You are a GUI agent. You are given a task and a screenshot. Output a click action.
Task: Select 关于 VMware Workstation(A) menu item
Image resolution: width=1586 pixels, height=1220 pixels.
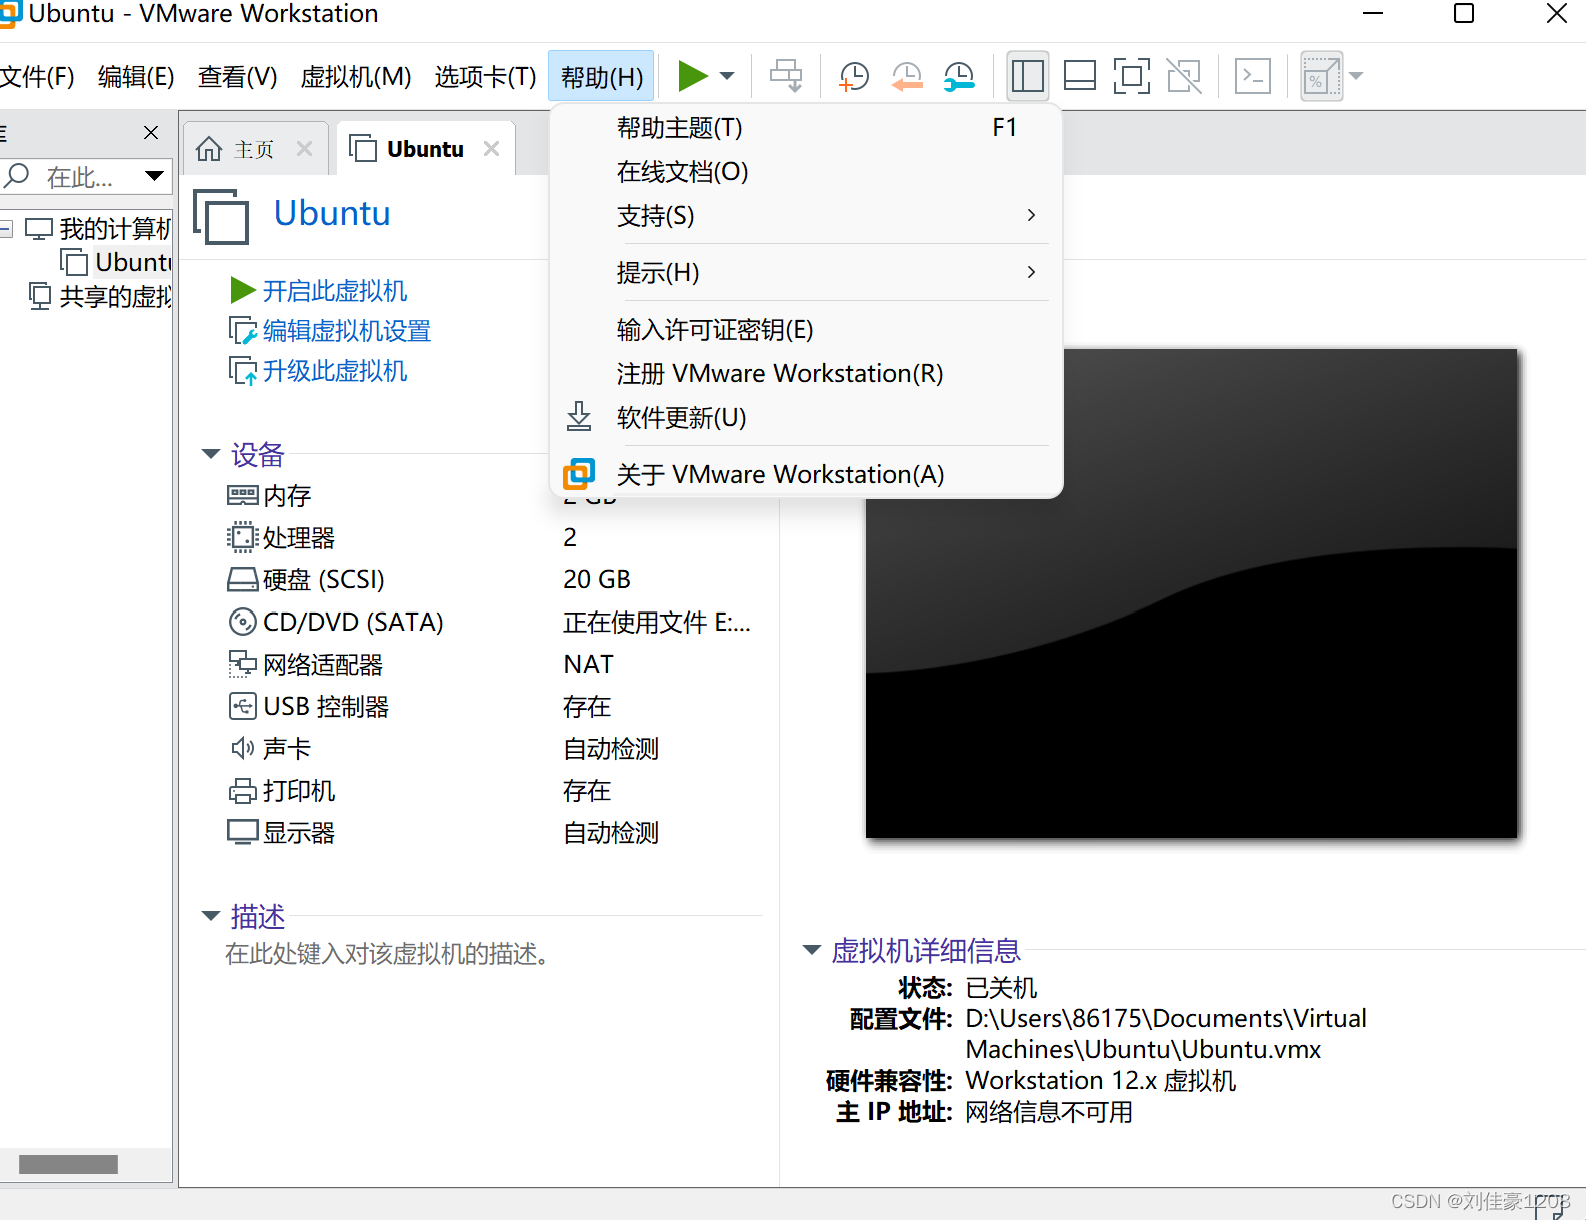[x=780, y=474]
